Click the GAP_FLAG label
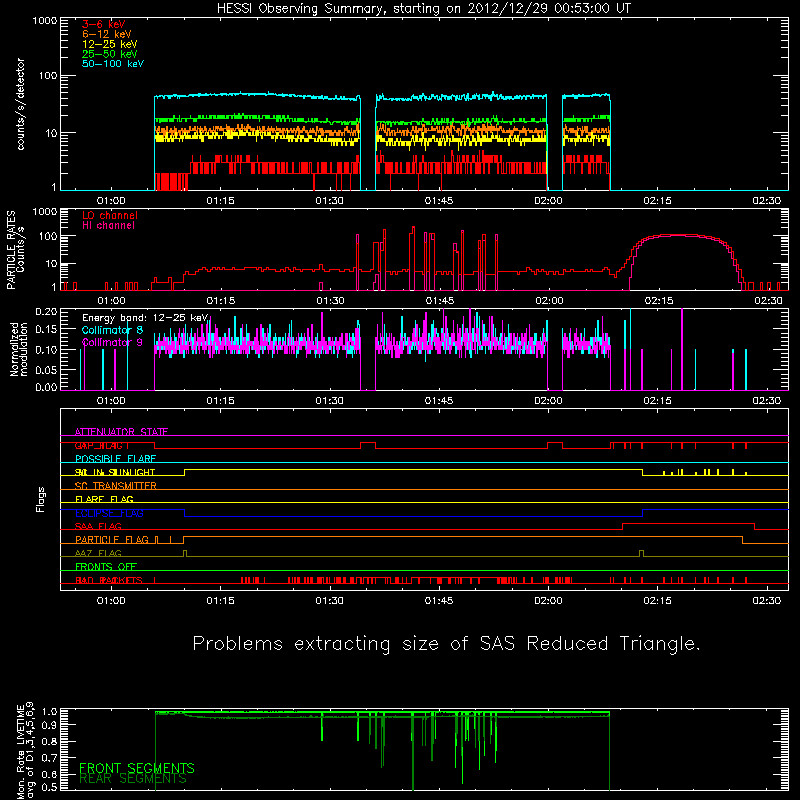Image resolution: width=800 pixels, height=800 pixels. click(x=102, y=445)
